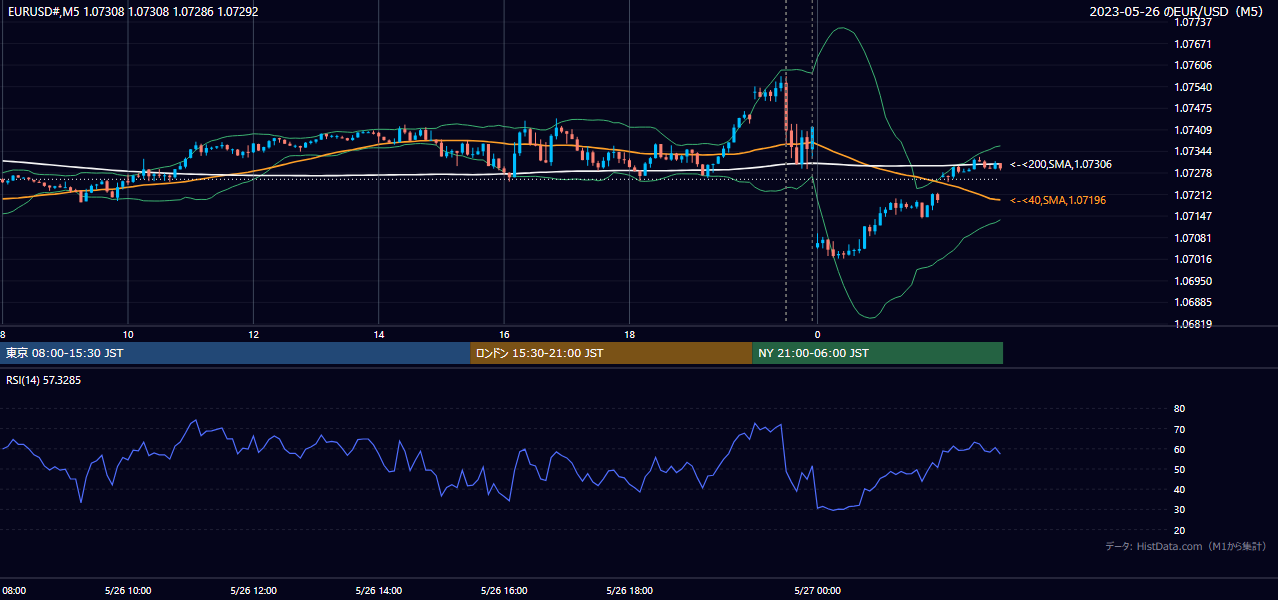
Task: Click the RSI 70 level label
Action: pos(1179,429)
